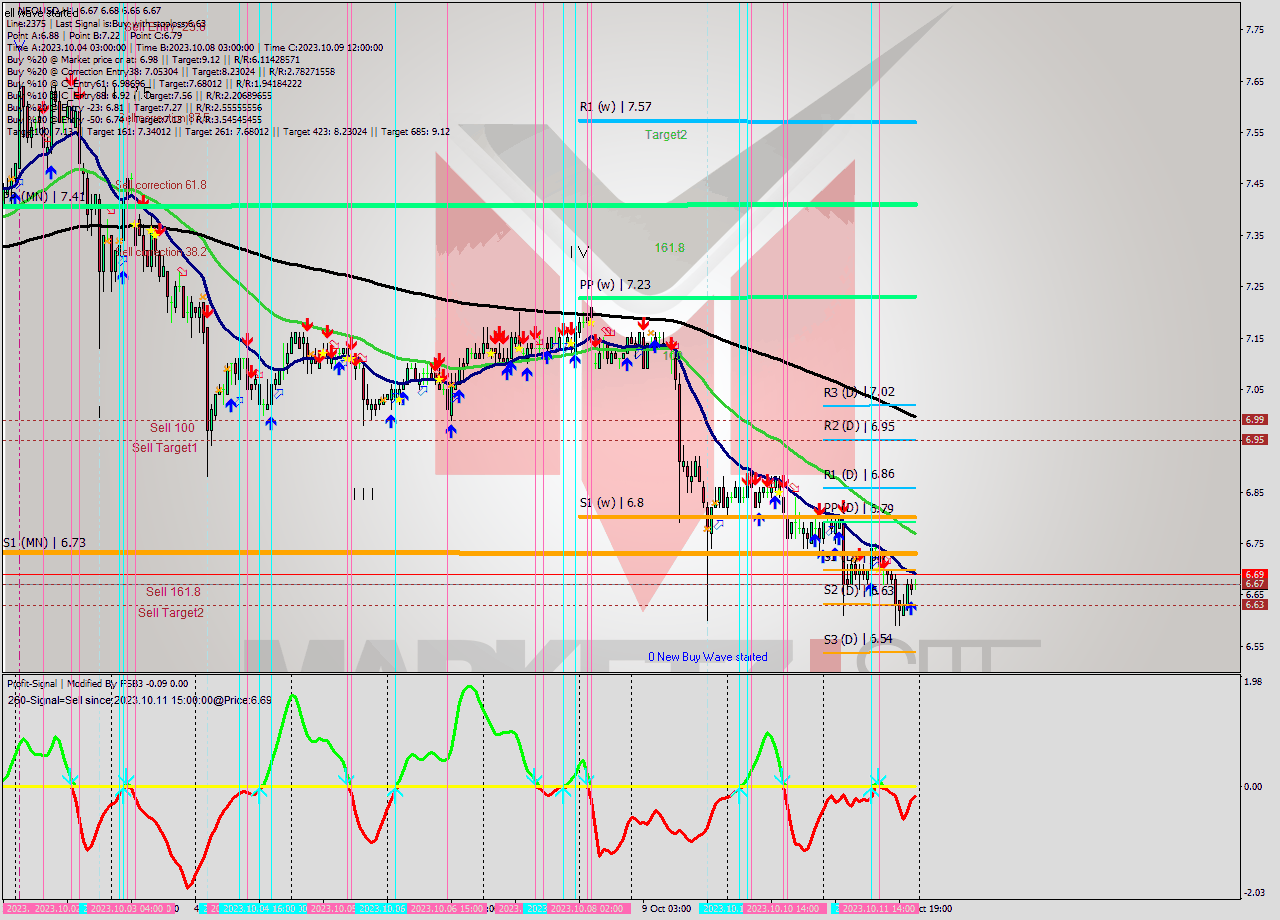
Task: Click the 'R1 (D) | 6.86' daily resistance label
Action: click(x=859, y=474)
